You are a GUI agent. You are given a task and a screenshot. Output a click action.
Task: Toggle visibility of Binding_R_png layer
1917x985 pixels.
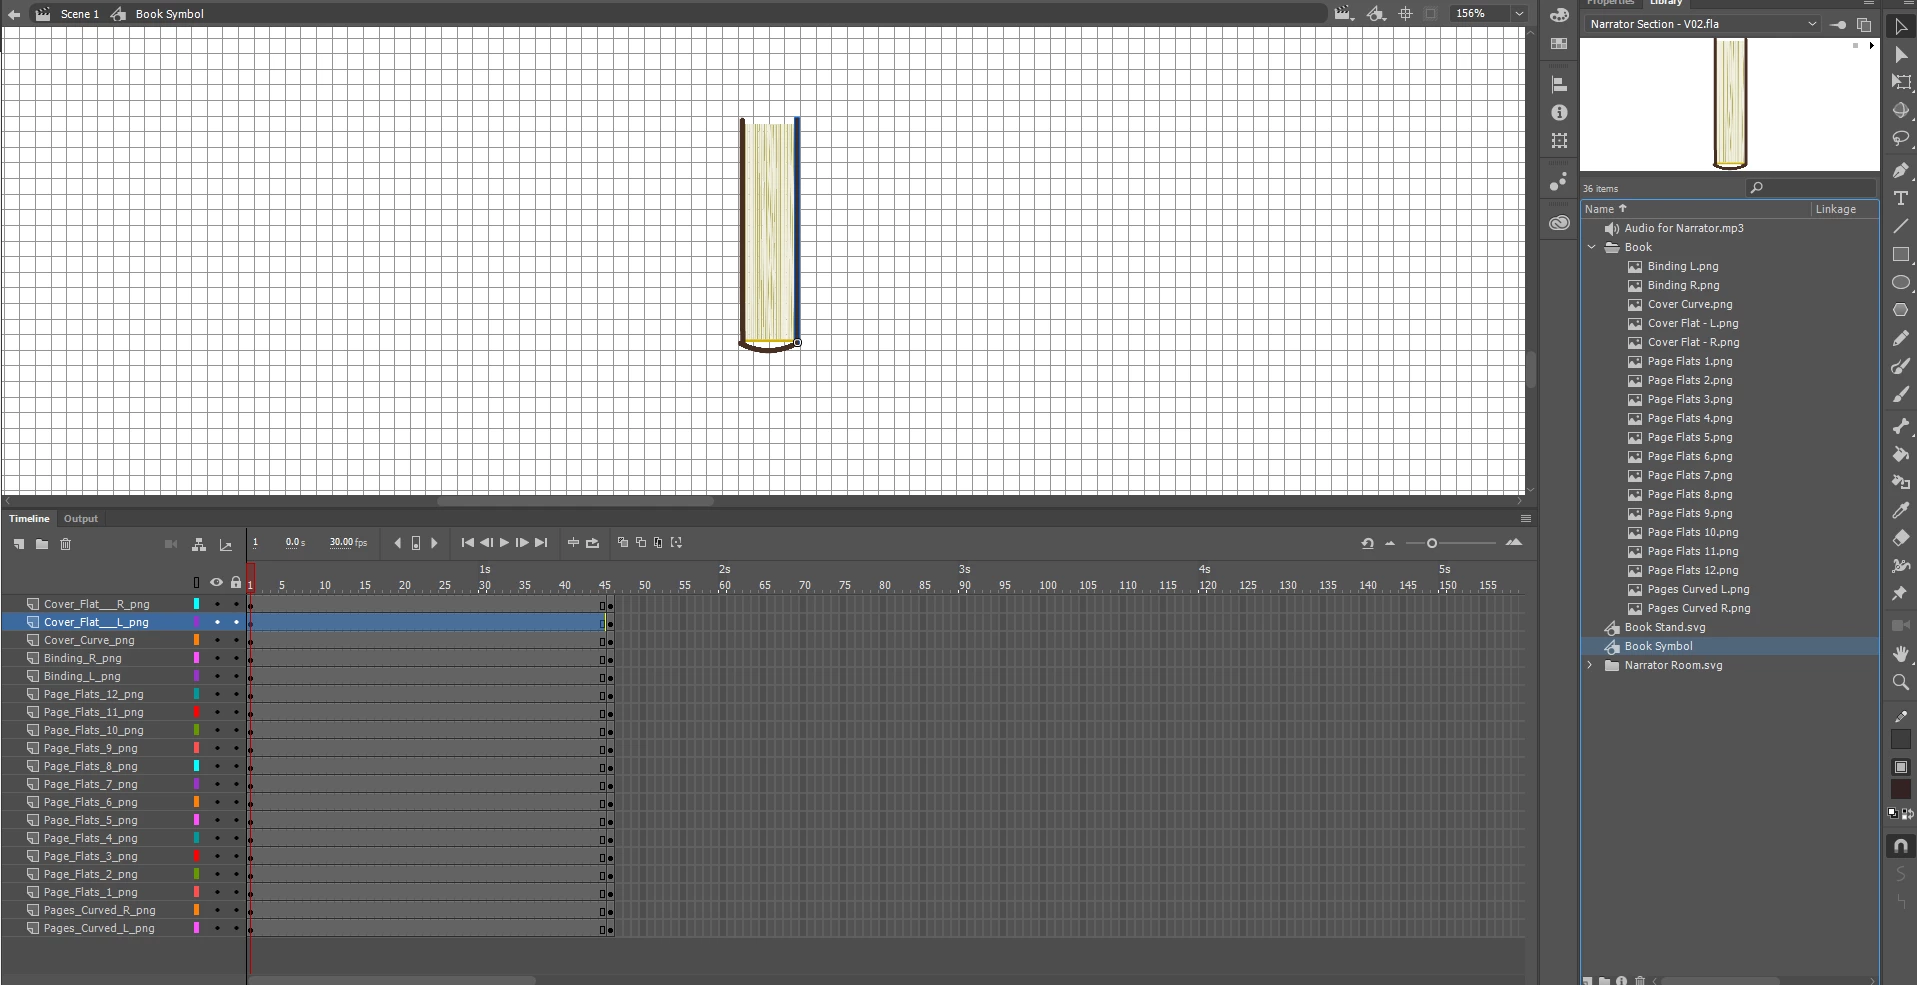click(x=217, y=658)
